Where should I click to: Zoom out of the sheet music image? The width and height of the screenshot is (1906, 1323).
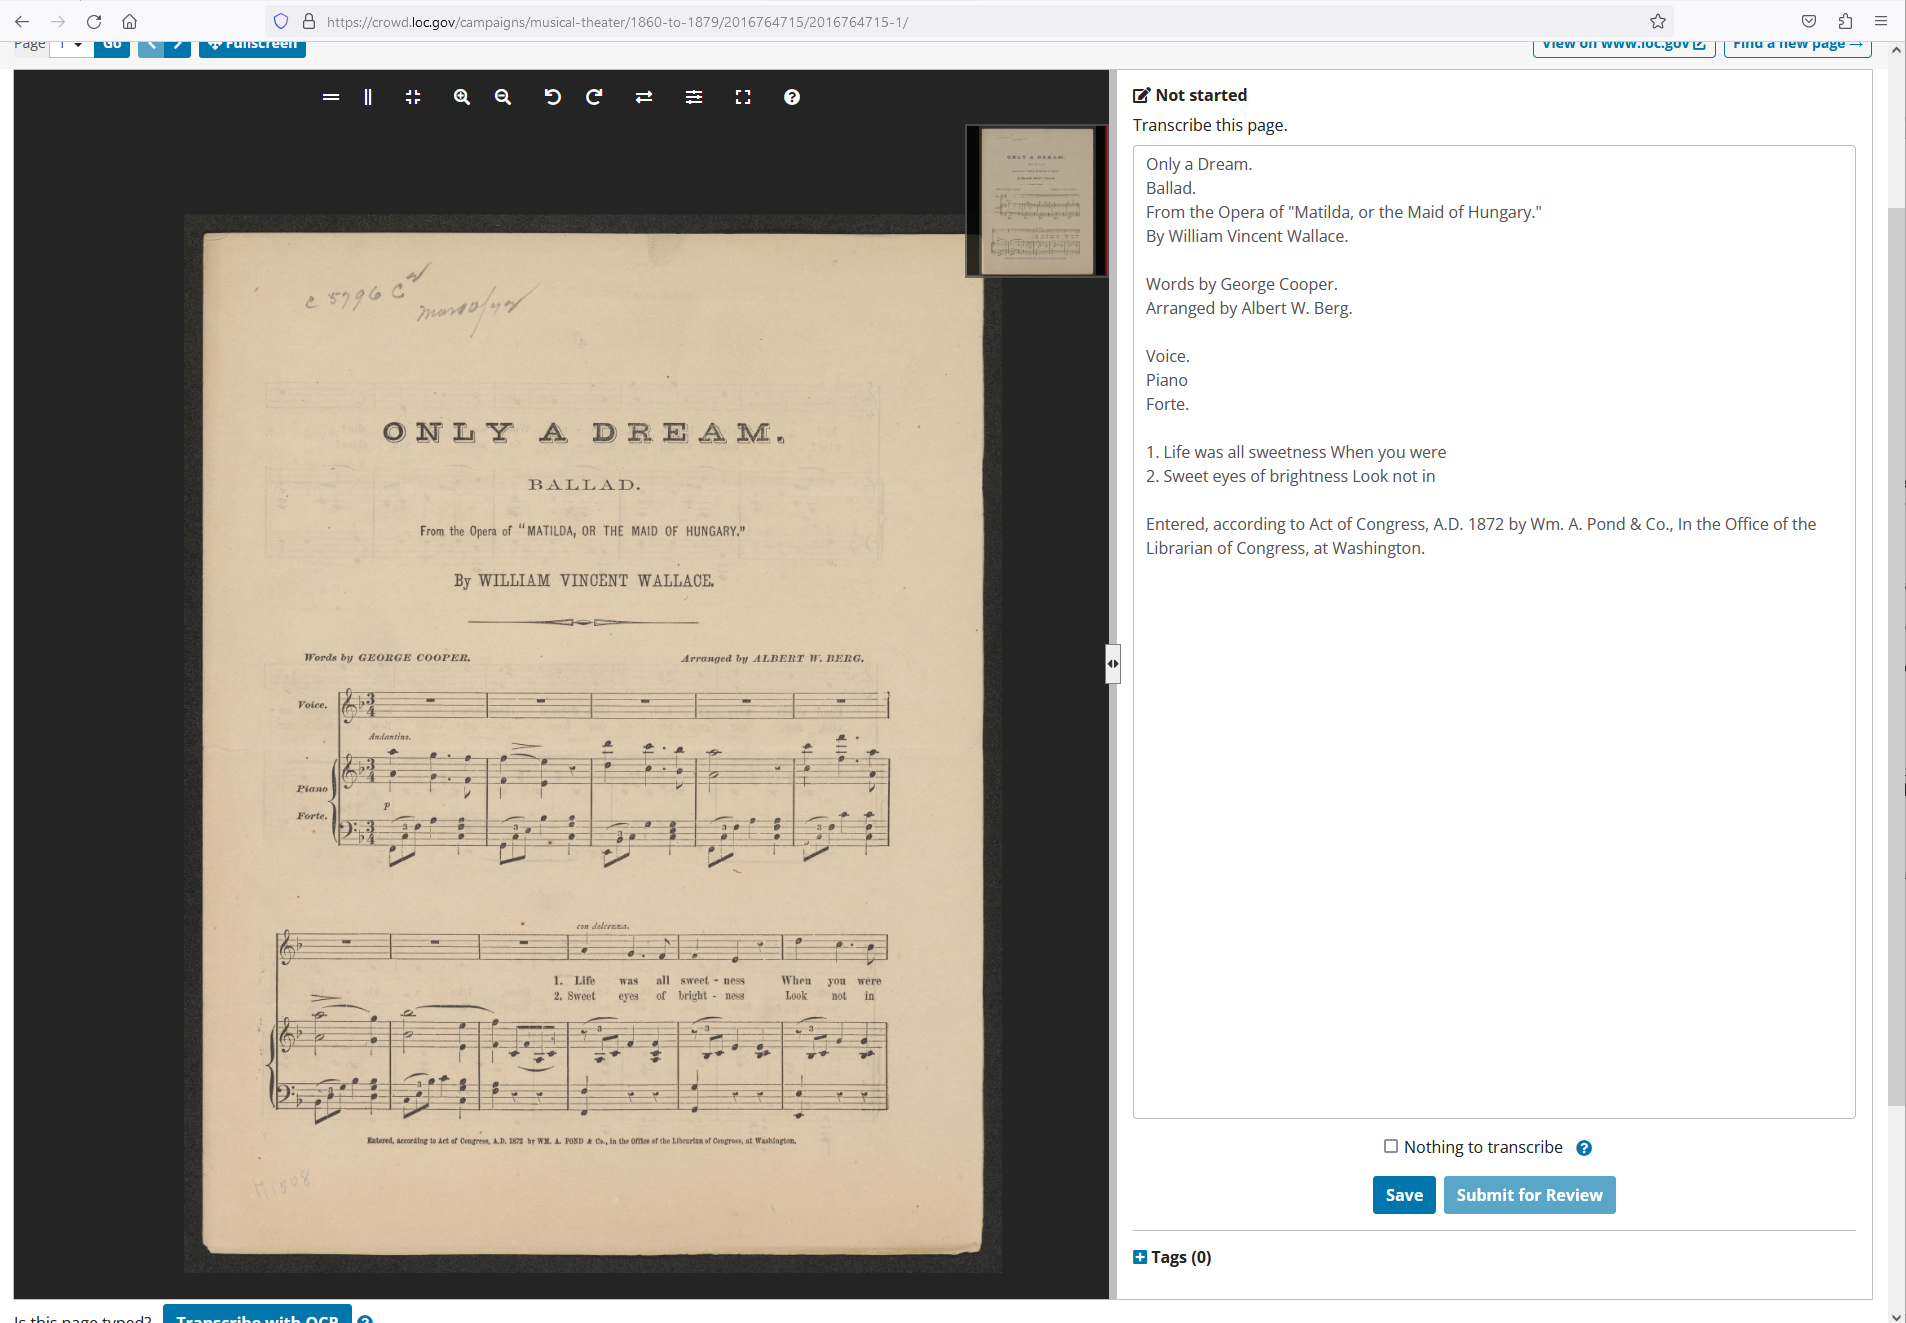(x=503, y=97)
